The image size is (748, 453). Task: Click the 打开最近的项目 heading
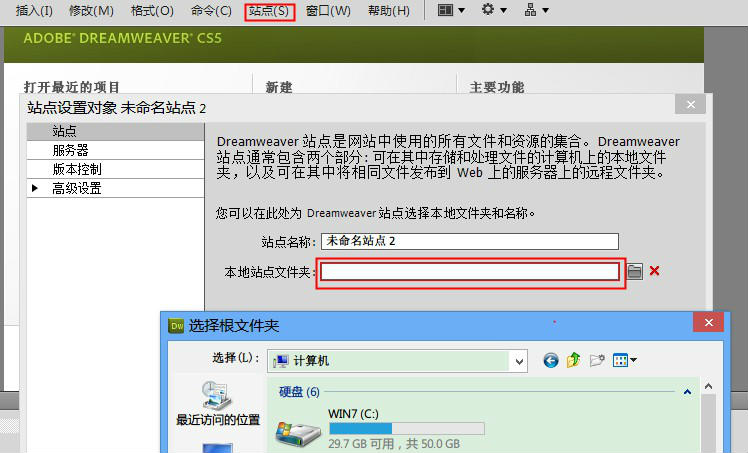[x=72, y=87]
